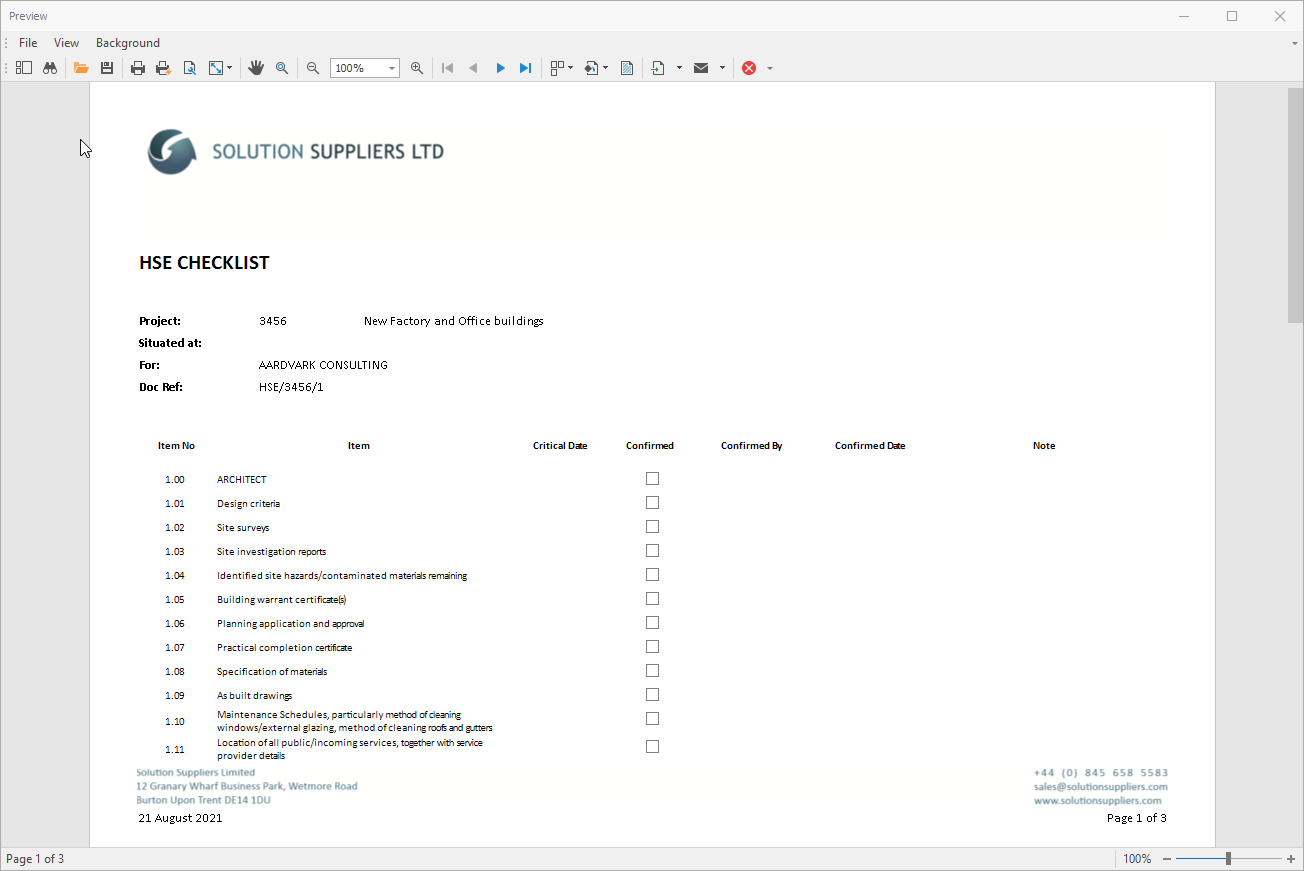Viewport: 1304px width, 871px height.
Task: Click the www.solutionsuppliers.com footer text
Action: 1098,801
